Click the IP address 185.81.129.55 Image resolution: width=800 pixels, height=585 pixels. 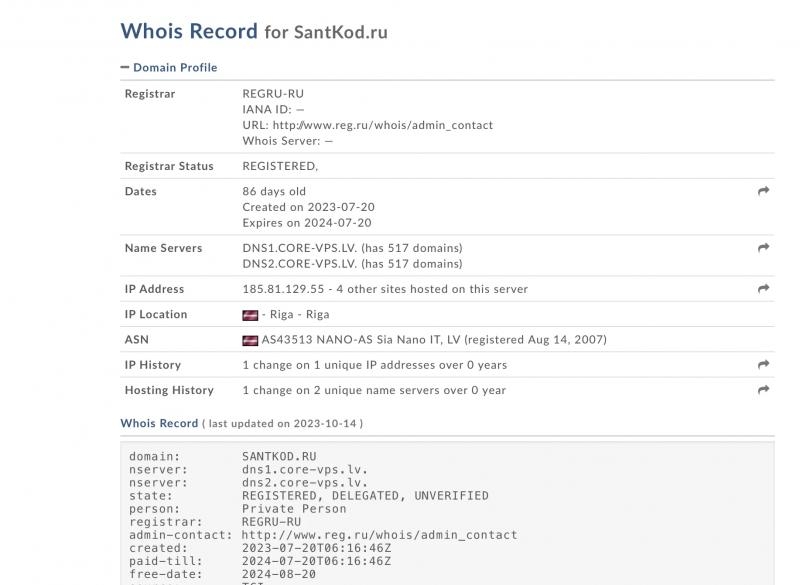click(x=283, y=289)
